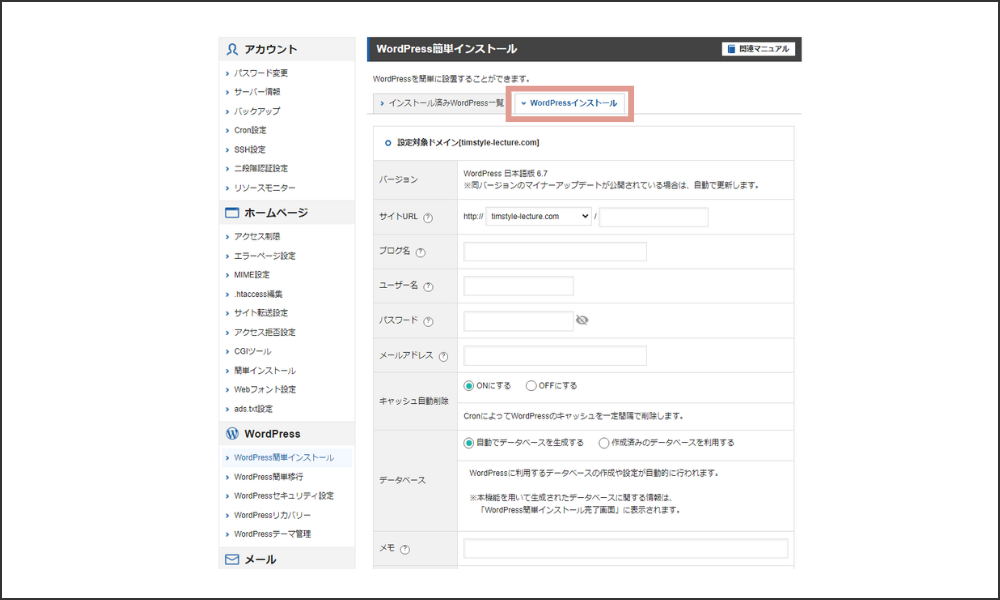This screenshot has width=1000, height=600.
Task: Open WordPressリカバリー in the sidebar
Action: coord(272,515)
